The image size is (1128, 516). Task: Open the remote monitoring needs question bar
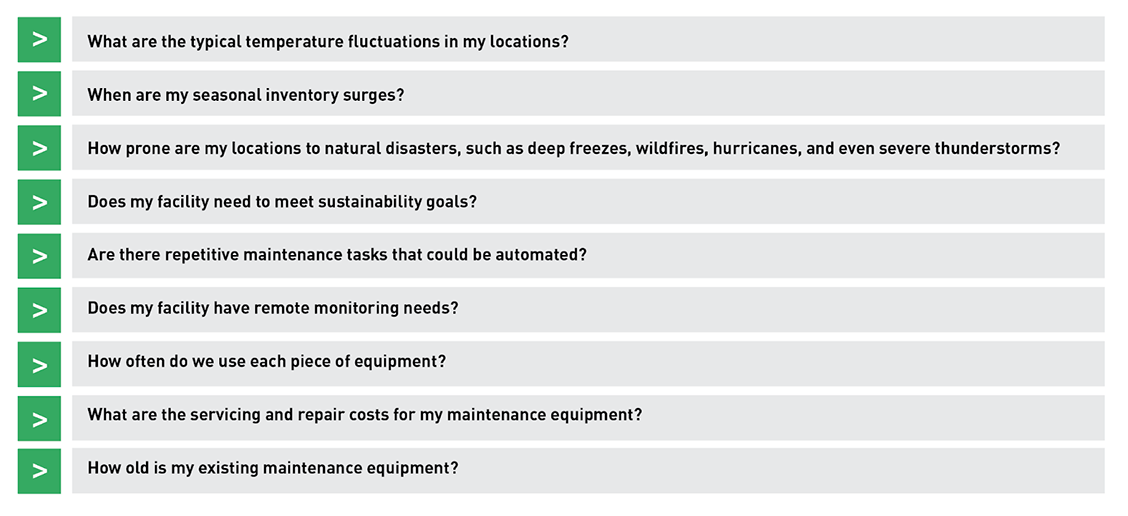tap(587, 310)
